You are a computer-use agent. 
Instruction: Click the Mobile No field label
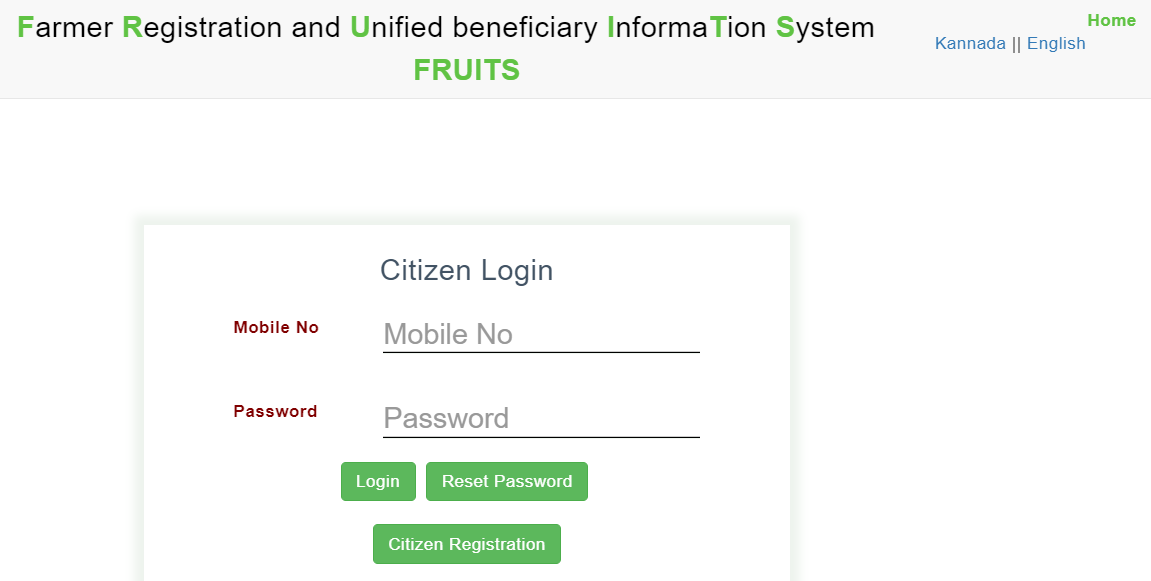tap(276, 327)
